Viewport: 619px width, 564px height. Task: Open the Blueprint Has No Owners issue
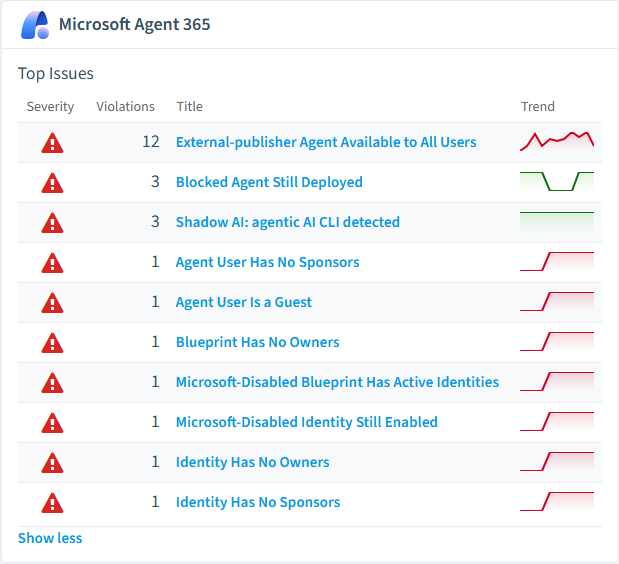click(x=257, y=342)
